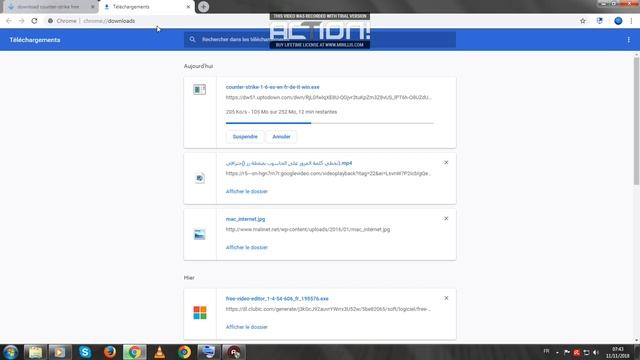Close the Téléchargements tab
Image resolution: width=640 pixels, height=360 pixels.
[x=188, y=7]
